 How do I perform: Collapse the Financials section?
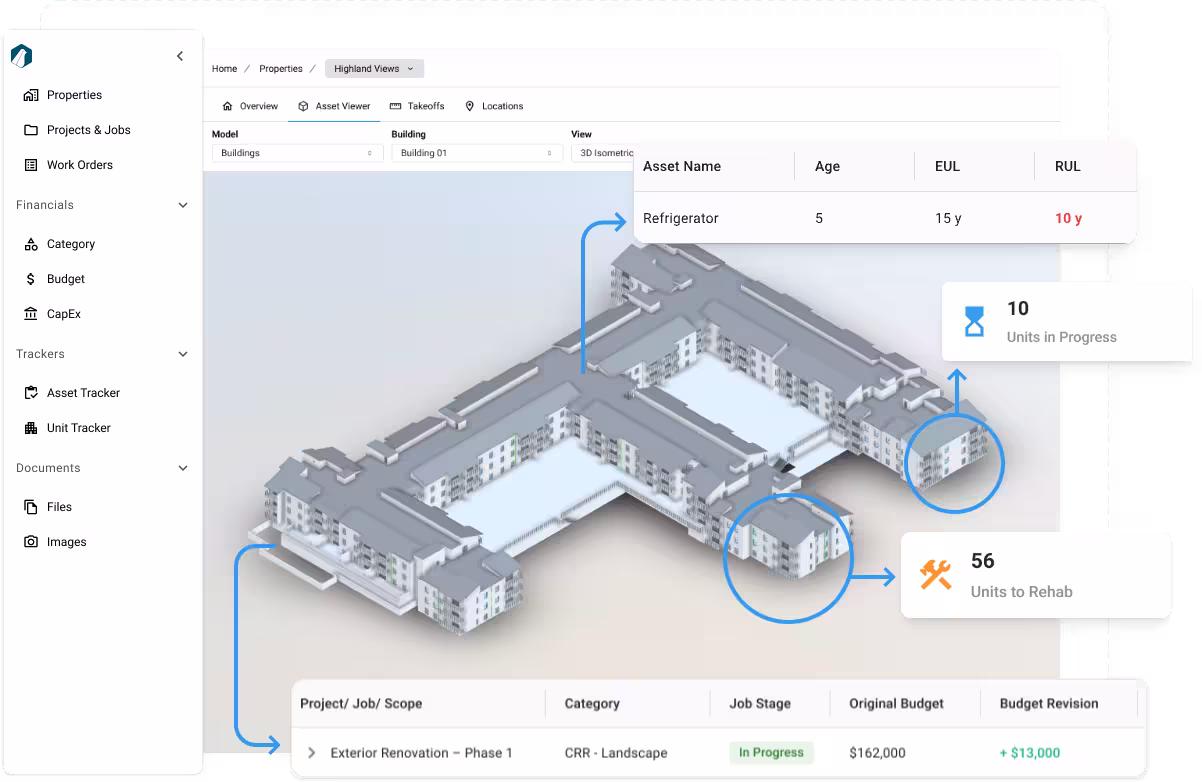(183, 205)
